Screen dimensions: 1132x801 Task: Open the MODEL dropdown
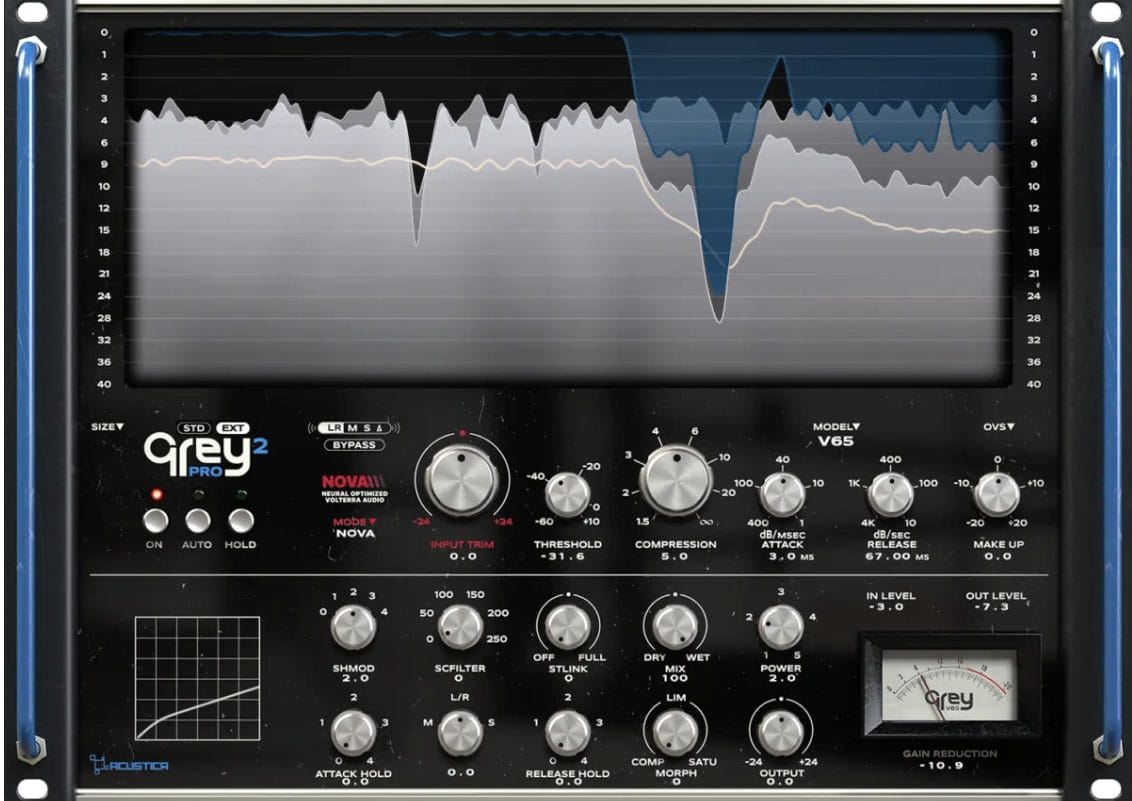[x=836, y=426]
